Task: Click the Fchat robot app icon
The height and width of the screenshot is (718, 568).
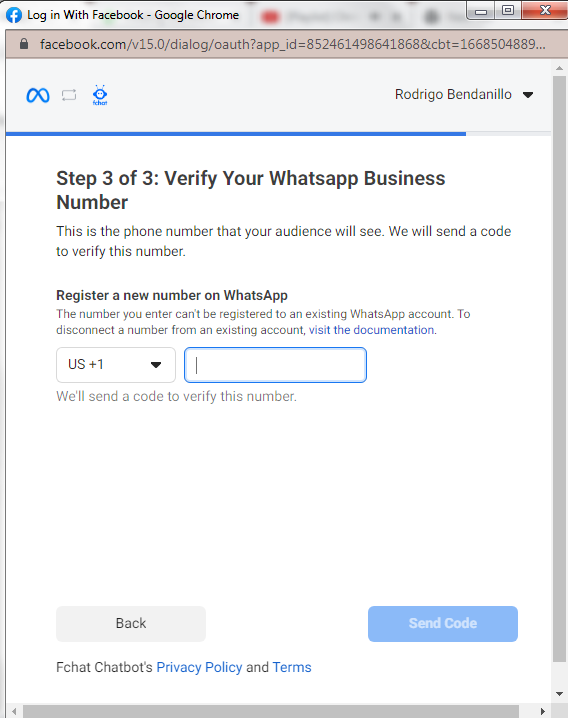Action: [100, 95]
